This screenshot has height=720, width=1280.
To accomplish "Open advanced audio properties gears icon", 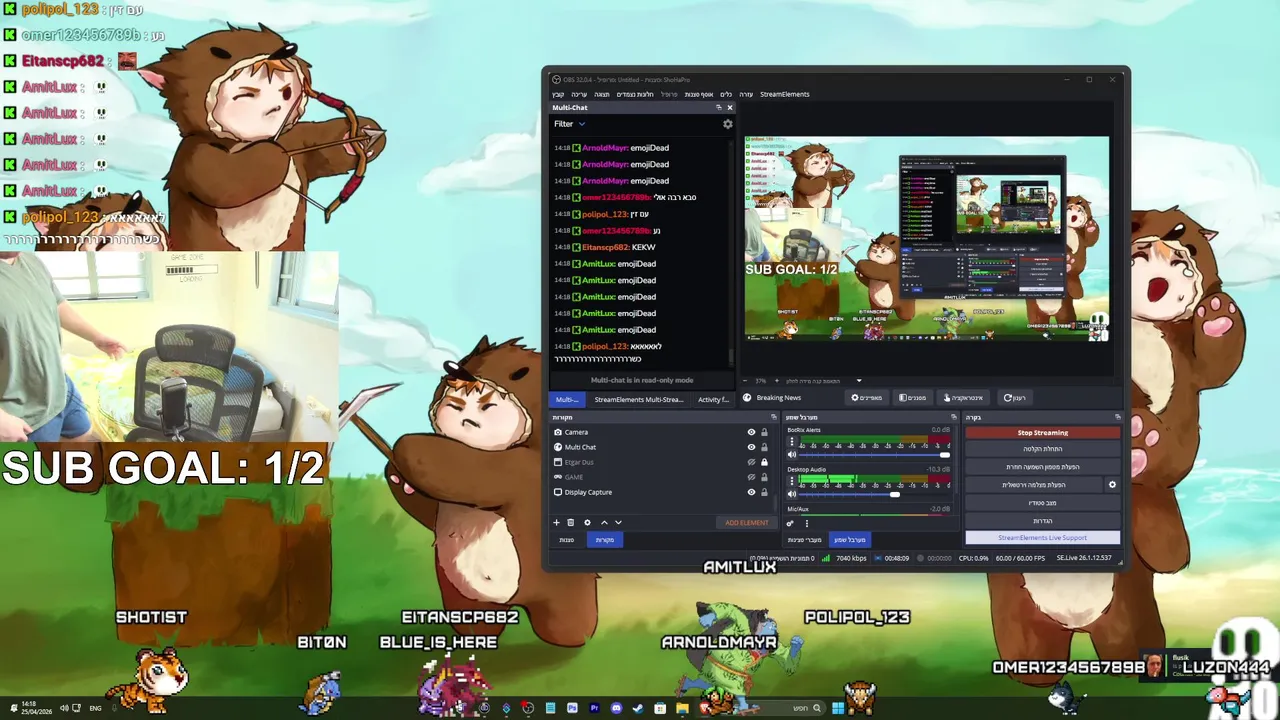I will pos(790,523).
